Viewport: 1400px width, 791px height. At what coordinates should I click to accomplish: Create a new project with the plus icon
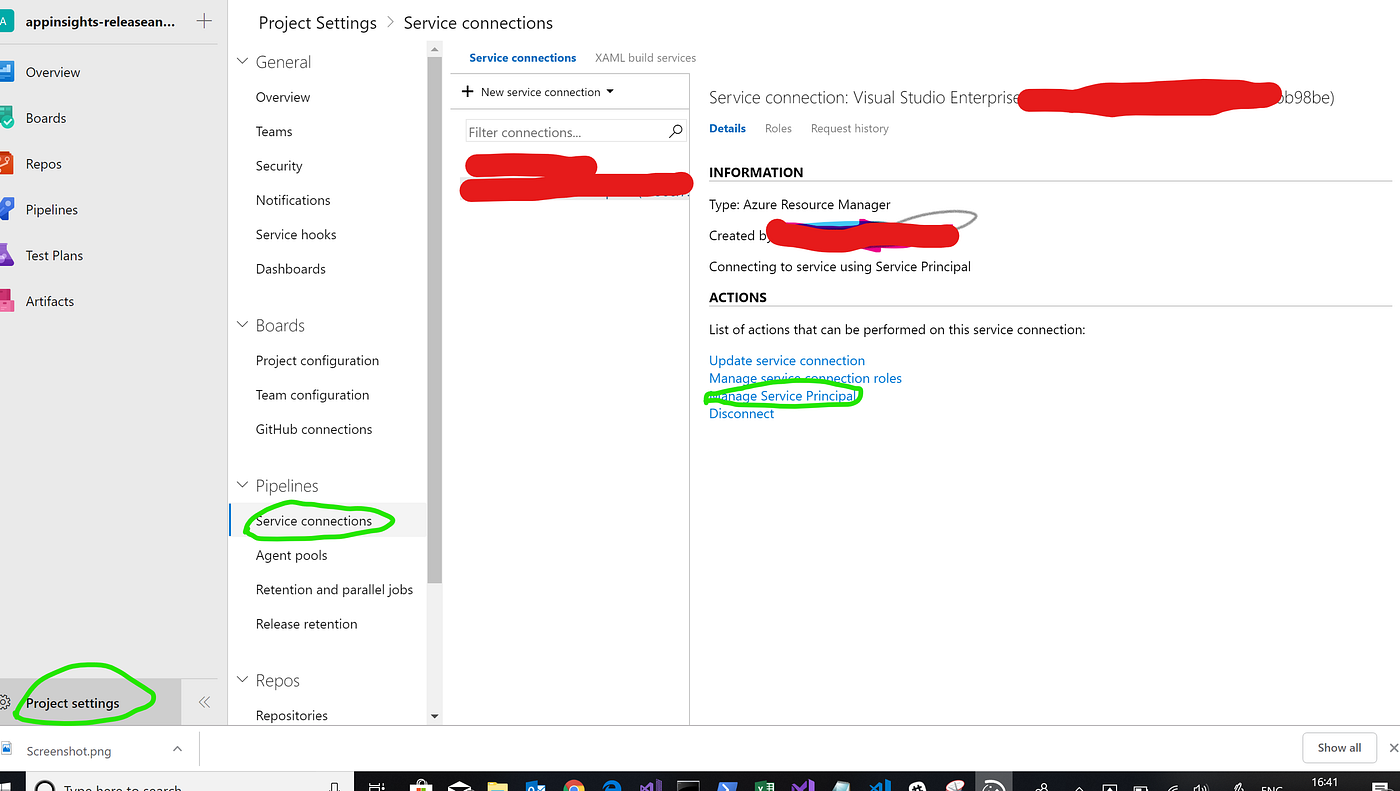205,20
